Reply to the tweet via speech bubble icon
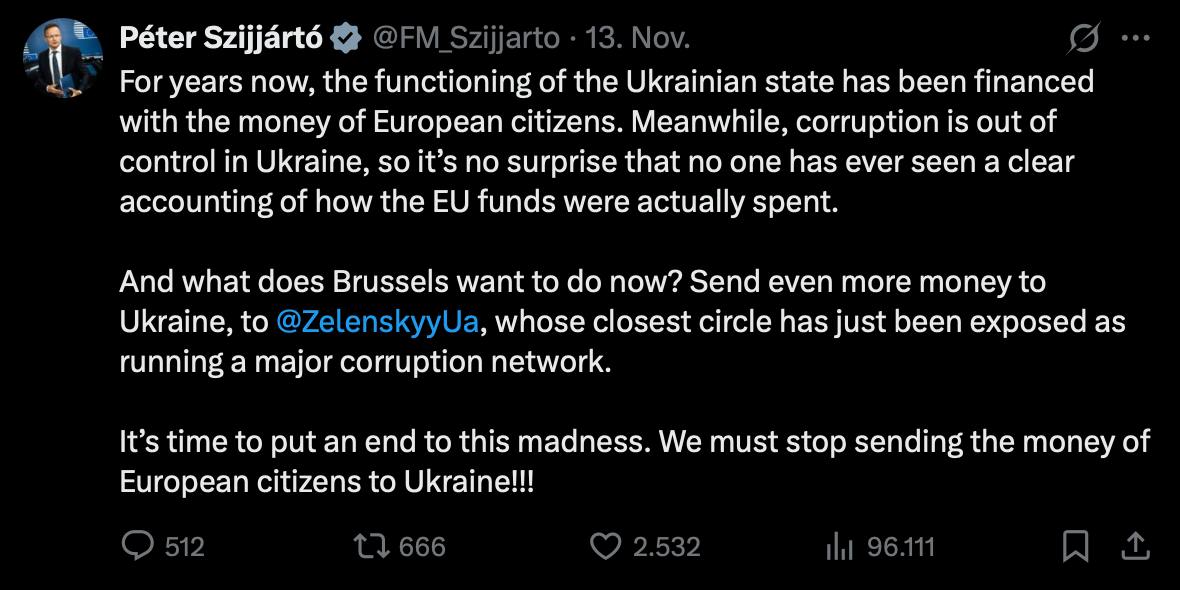Screen dimensions: 1180x590 (x=135, y=546)
